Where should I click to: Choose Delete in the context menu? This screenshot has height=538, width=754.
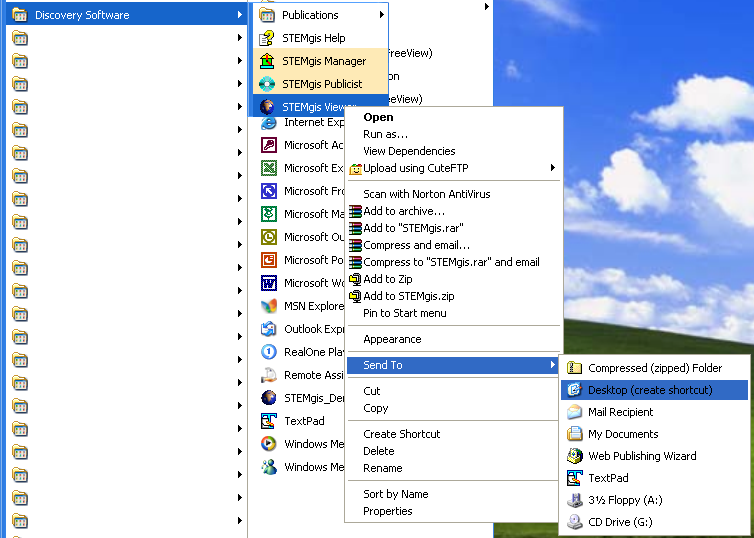pyautogui.click(x=379, y=451)
